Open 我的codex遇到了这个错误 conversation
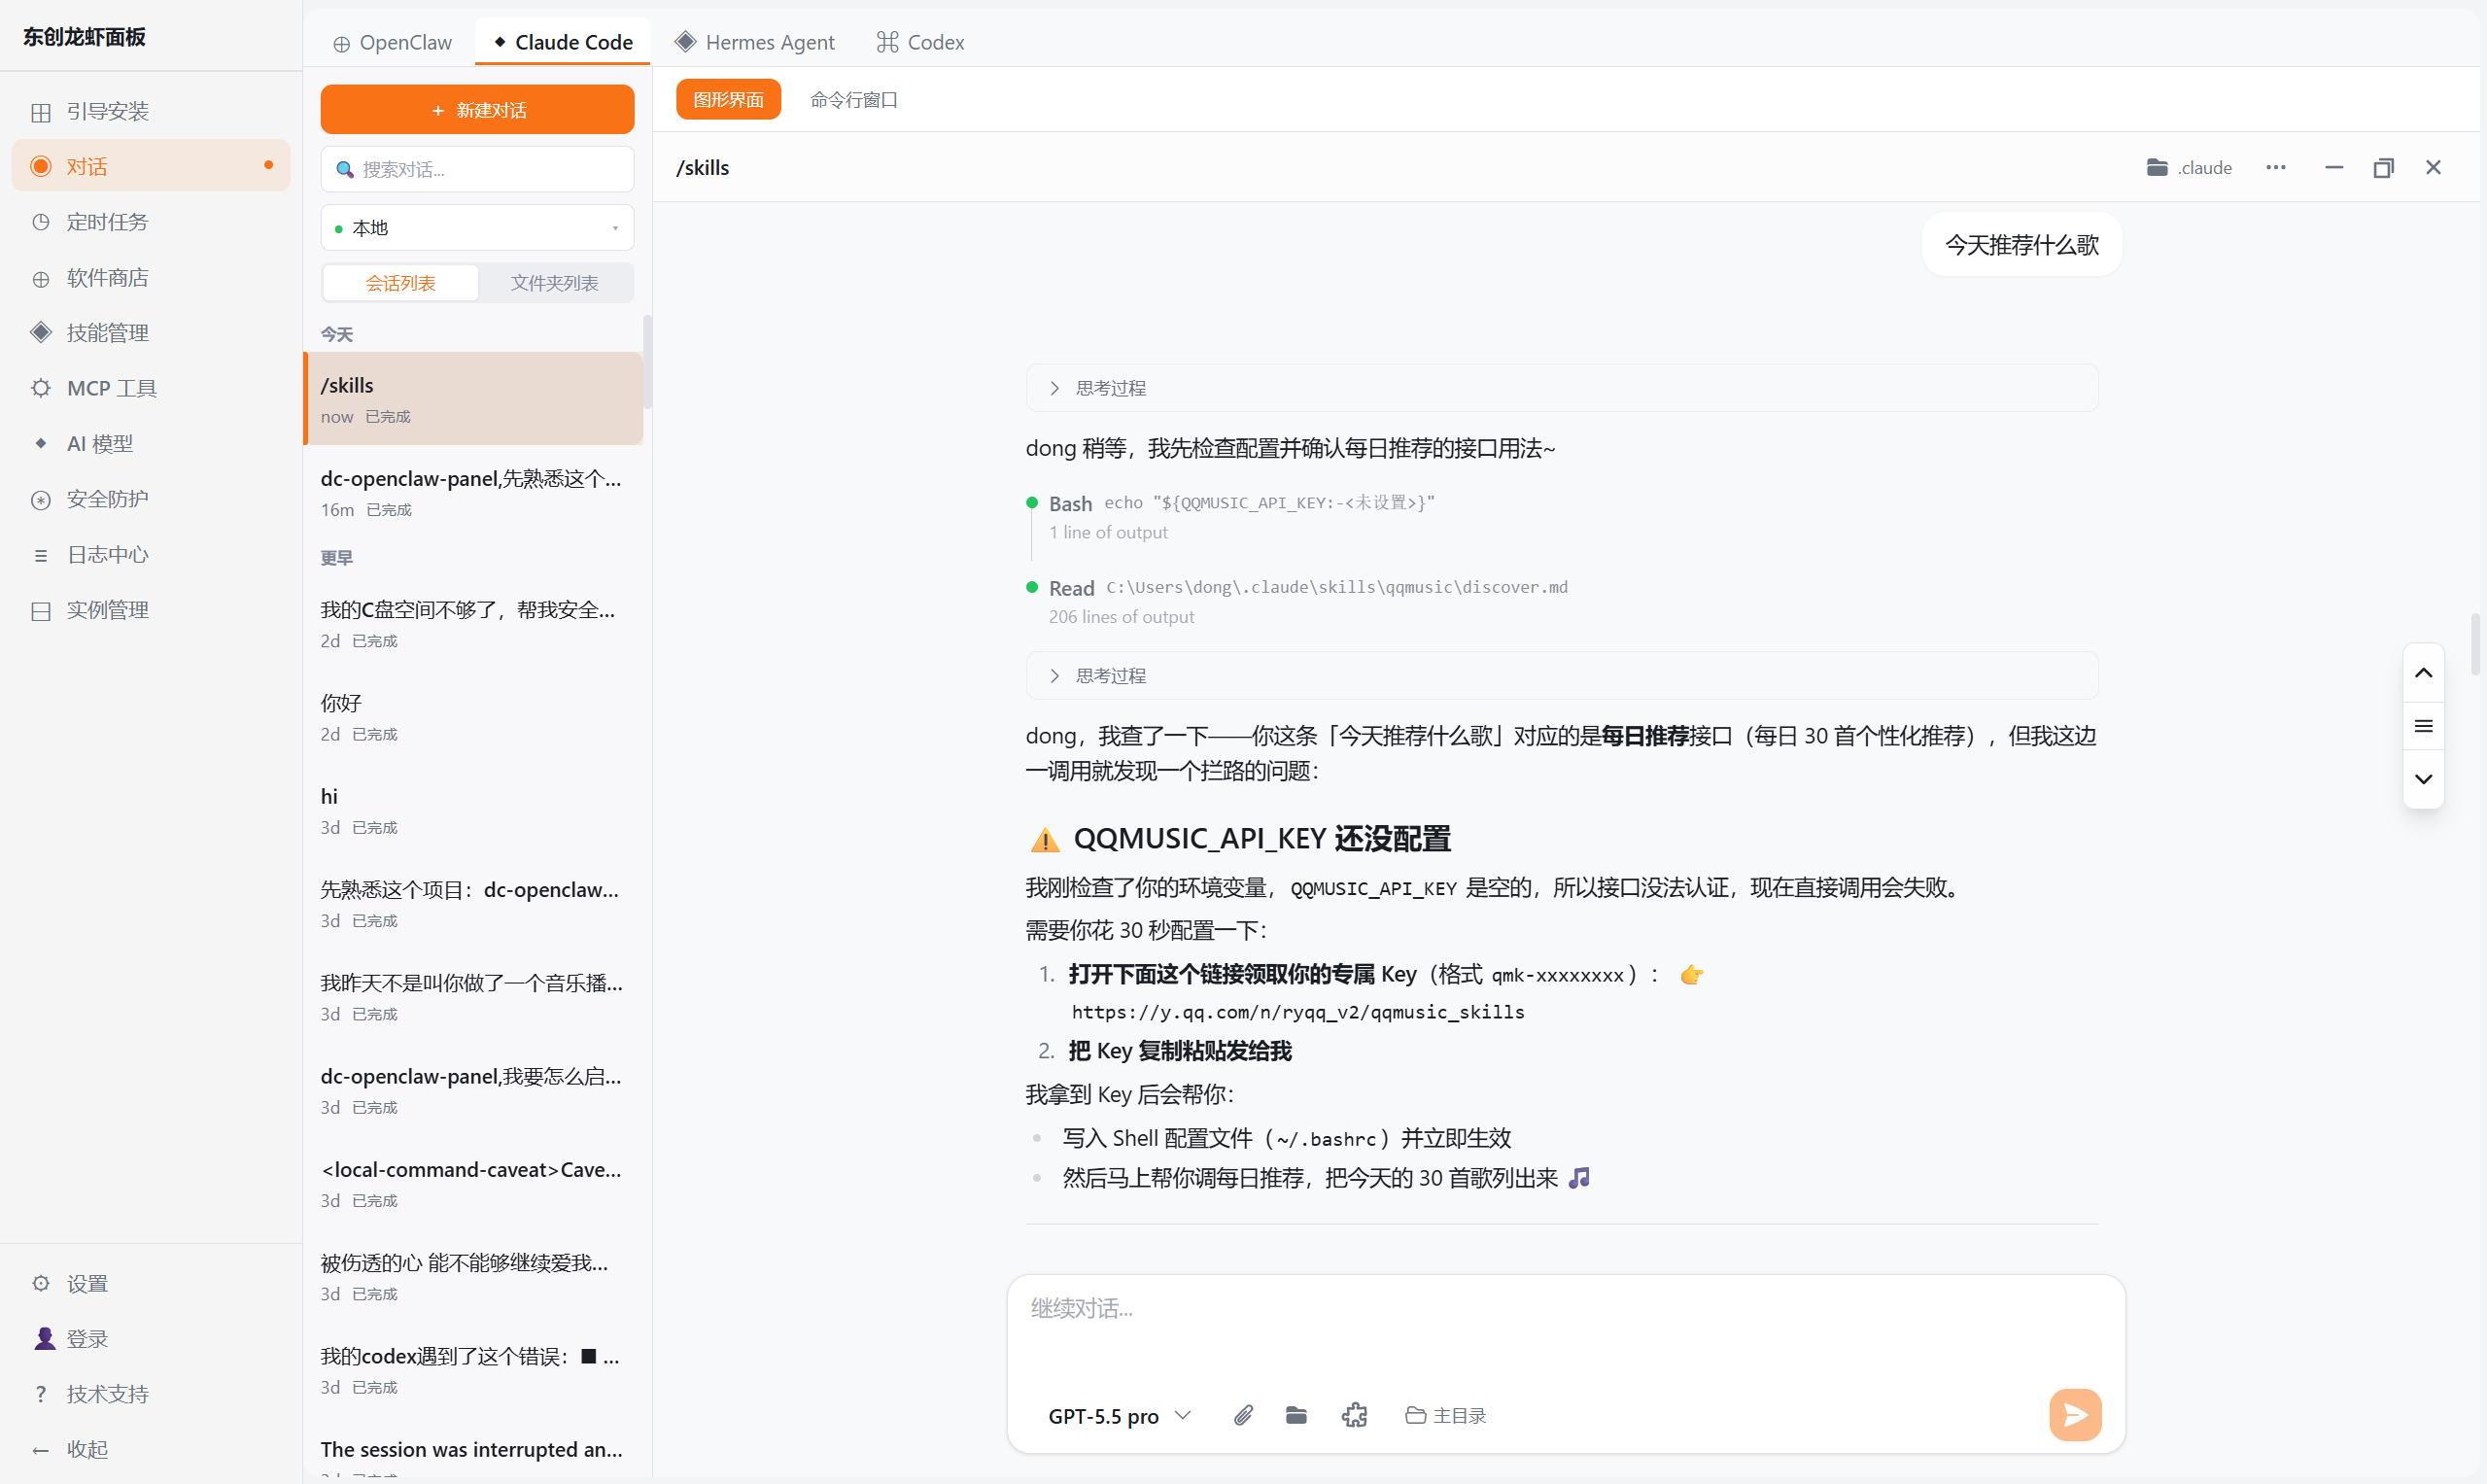The width and height of the screenshot is (2487, 1484). click(x=474, y=1370)
